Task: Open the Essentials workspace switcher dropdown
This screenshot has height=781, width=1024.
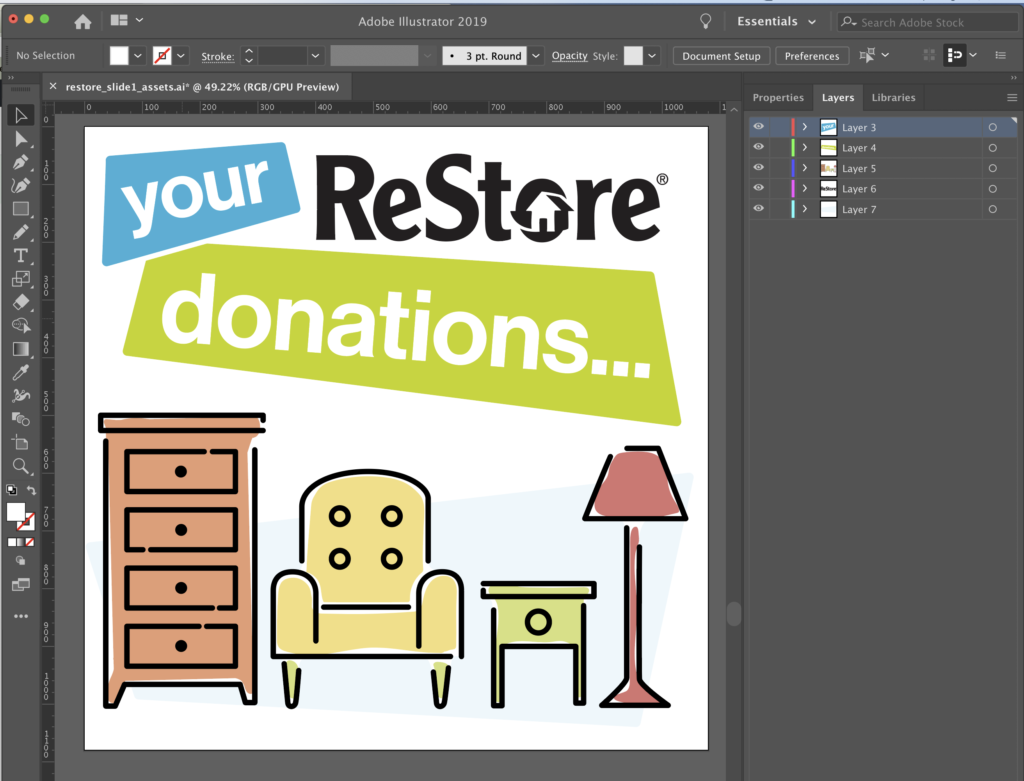Action: pos(778,21)
